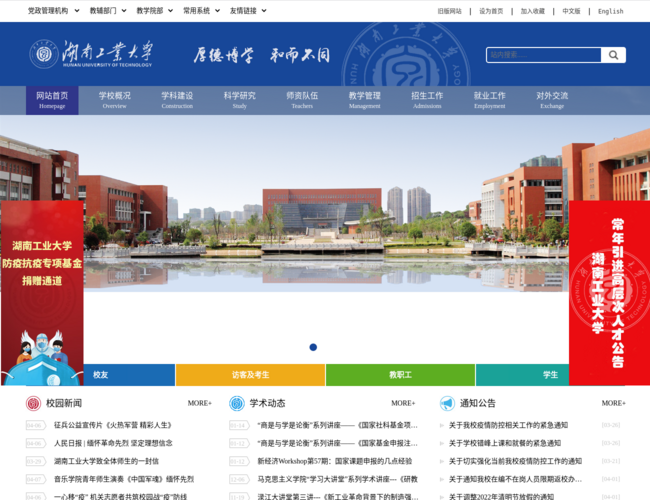Expand the 教学院部 dropdown
The height and width of the screenshot is (500, 650).
click(155, 11)
